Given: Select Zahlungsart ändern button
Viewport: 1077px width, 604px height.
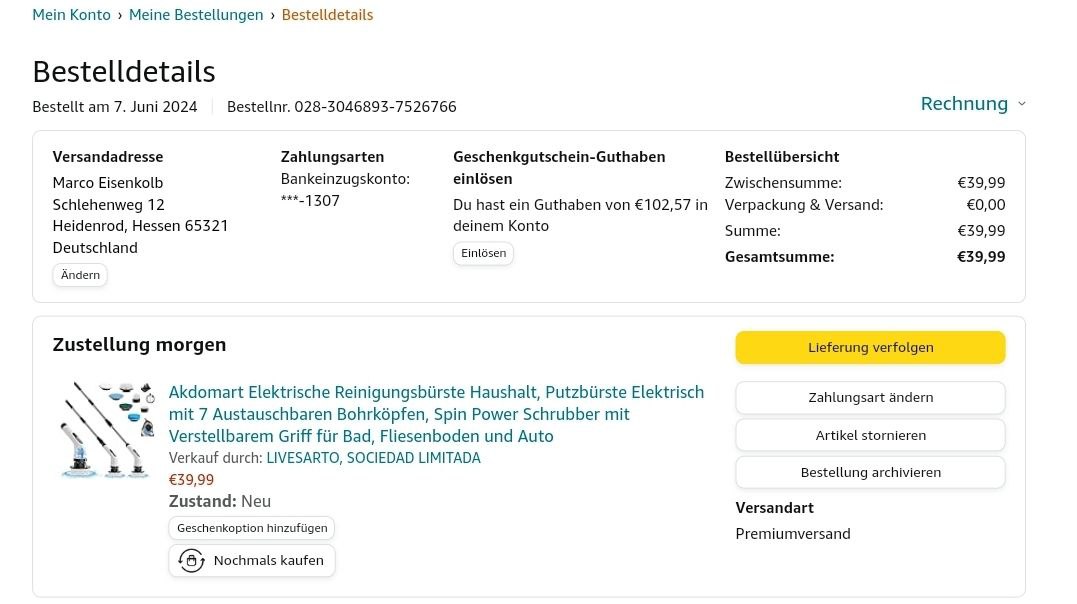Looking at the screenshot, I should tap(870, 398).
